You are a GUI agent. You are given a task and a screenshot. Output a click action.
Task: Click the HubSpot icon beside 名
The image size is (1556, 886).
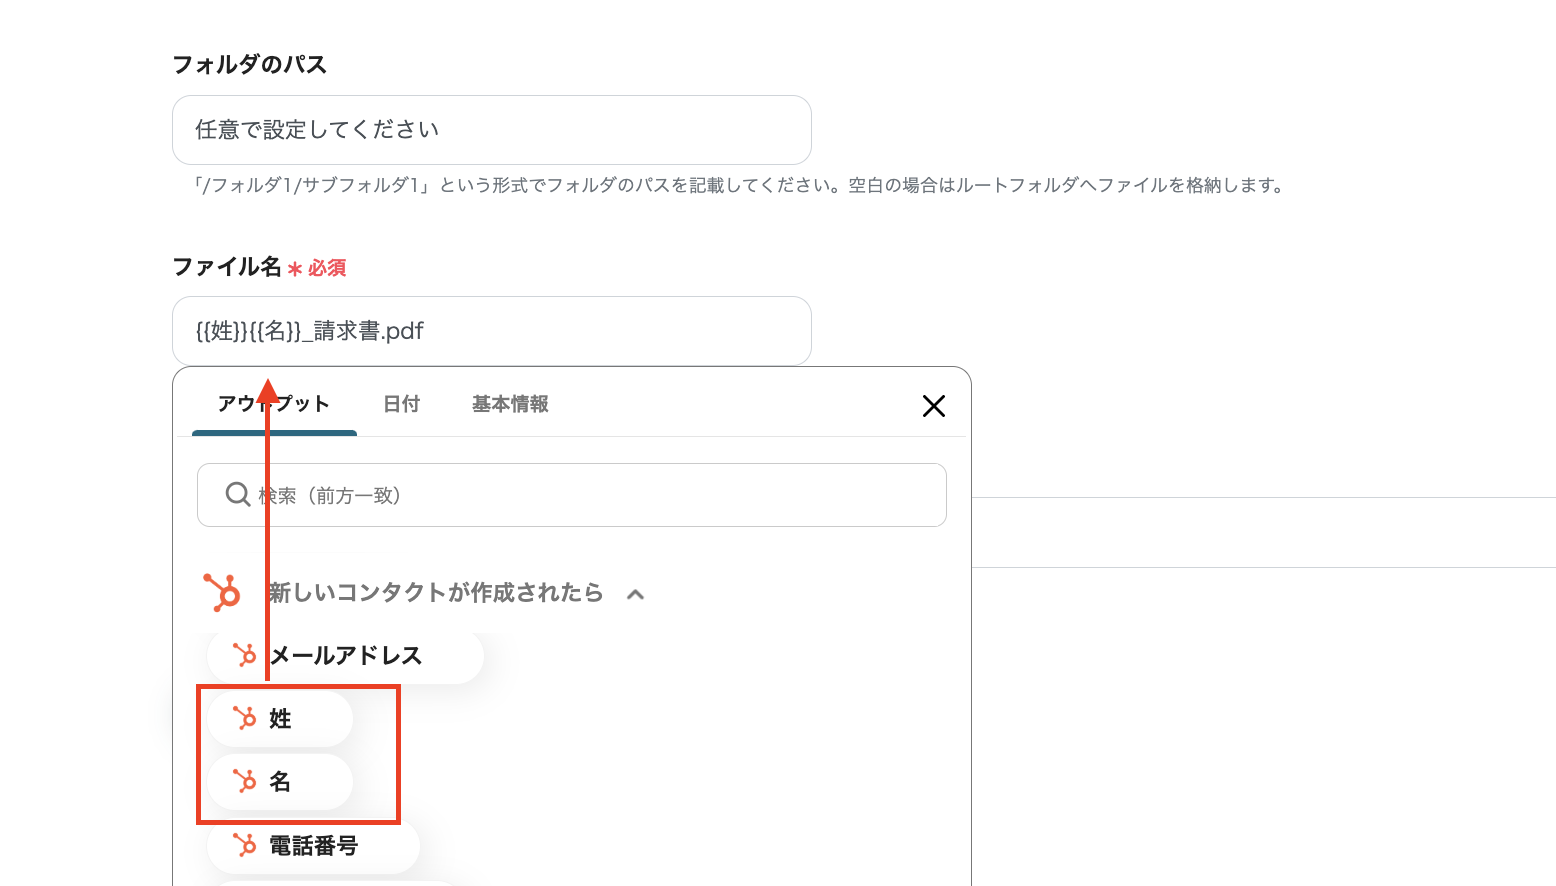click(x=245, y=781)
